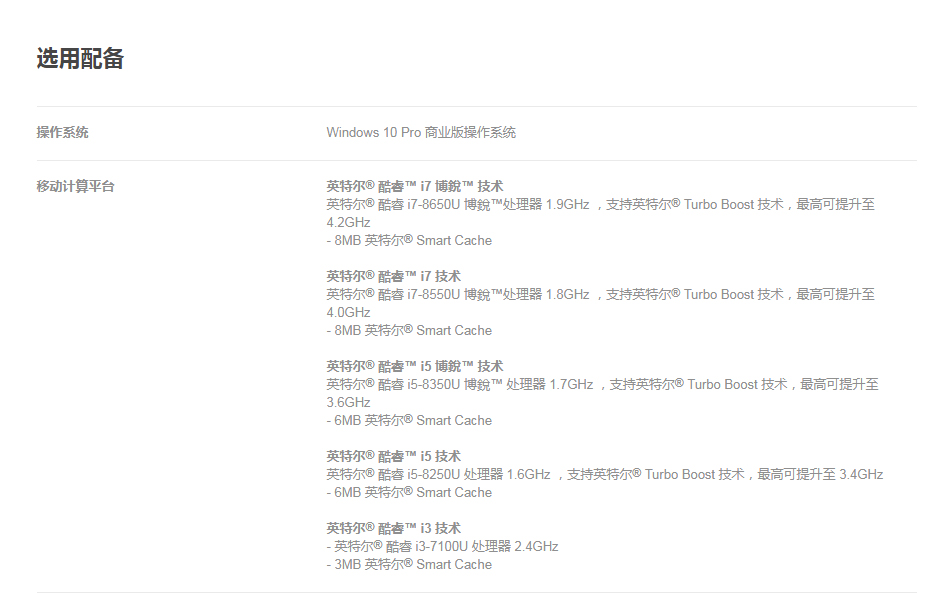The image size is (952, 593).
Task: Click the i3-7100U 处理器 2.4GHz line
Action: 442,546
